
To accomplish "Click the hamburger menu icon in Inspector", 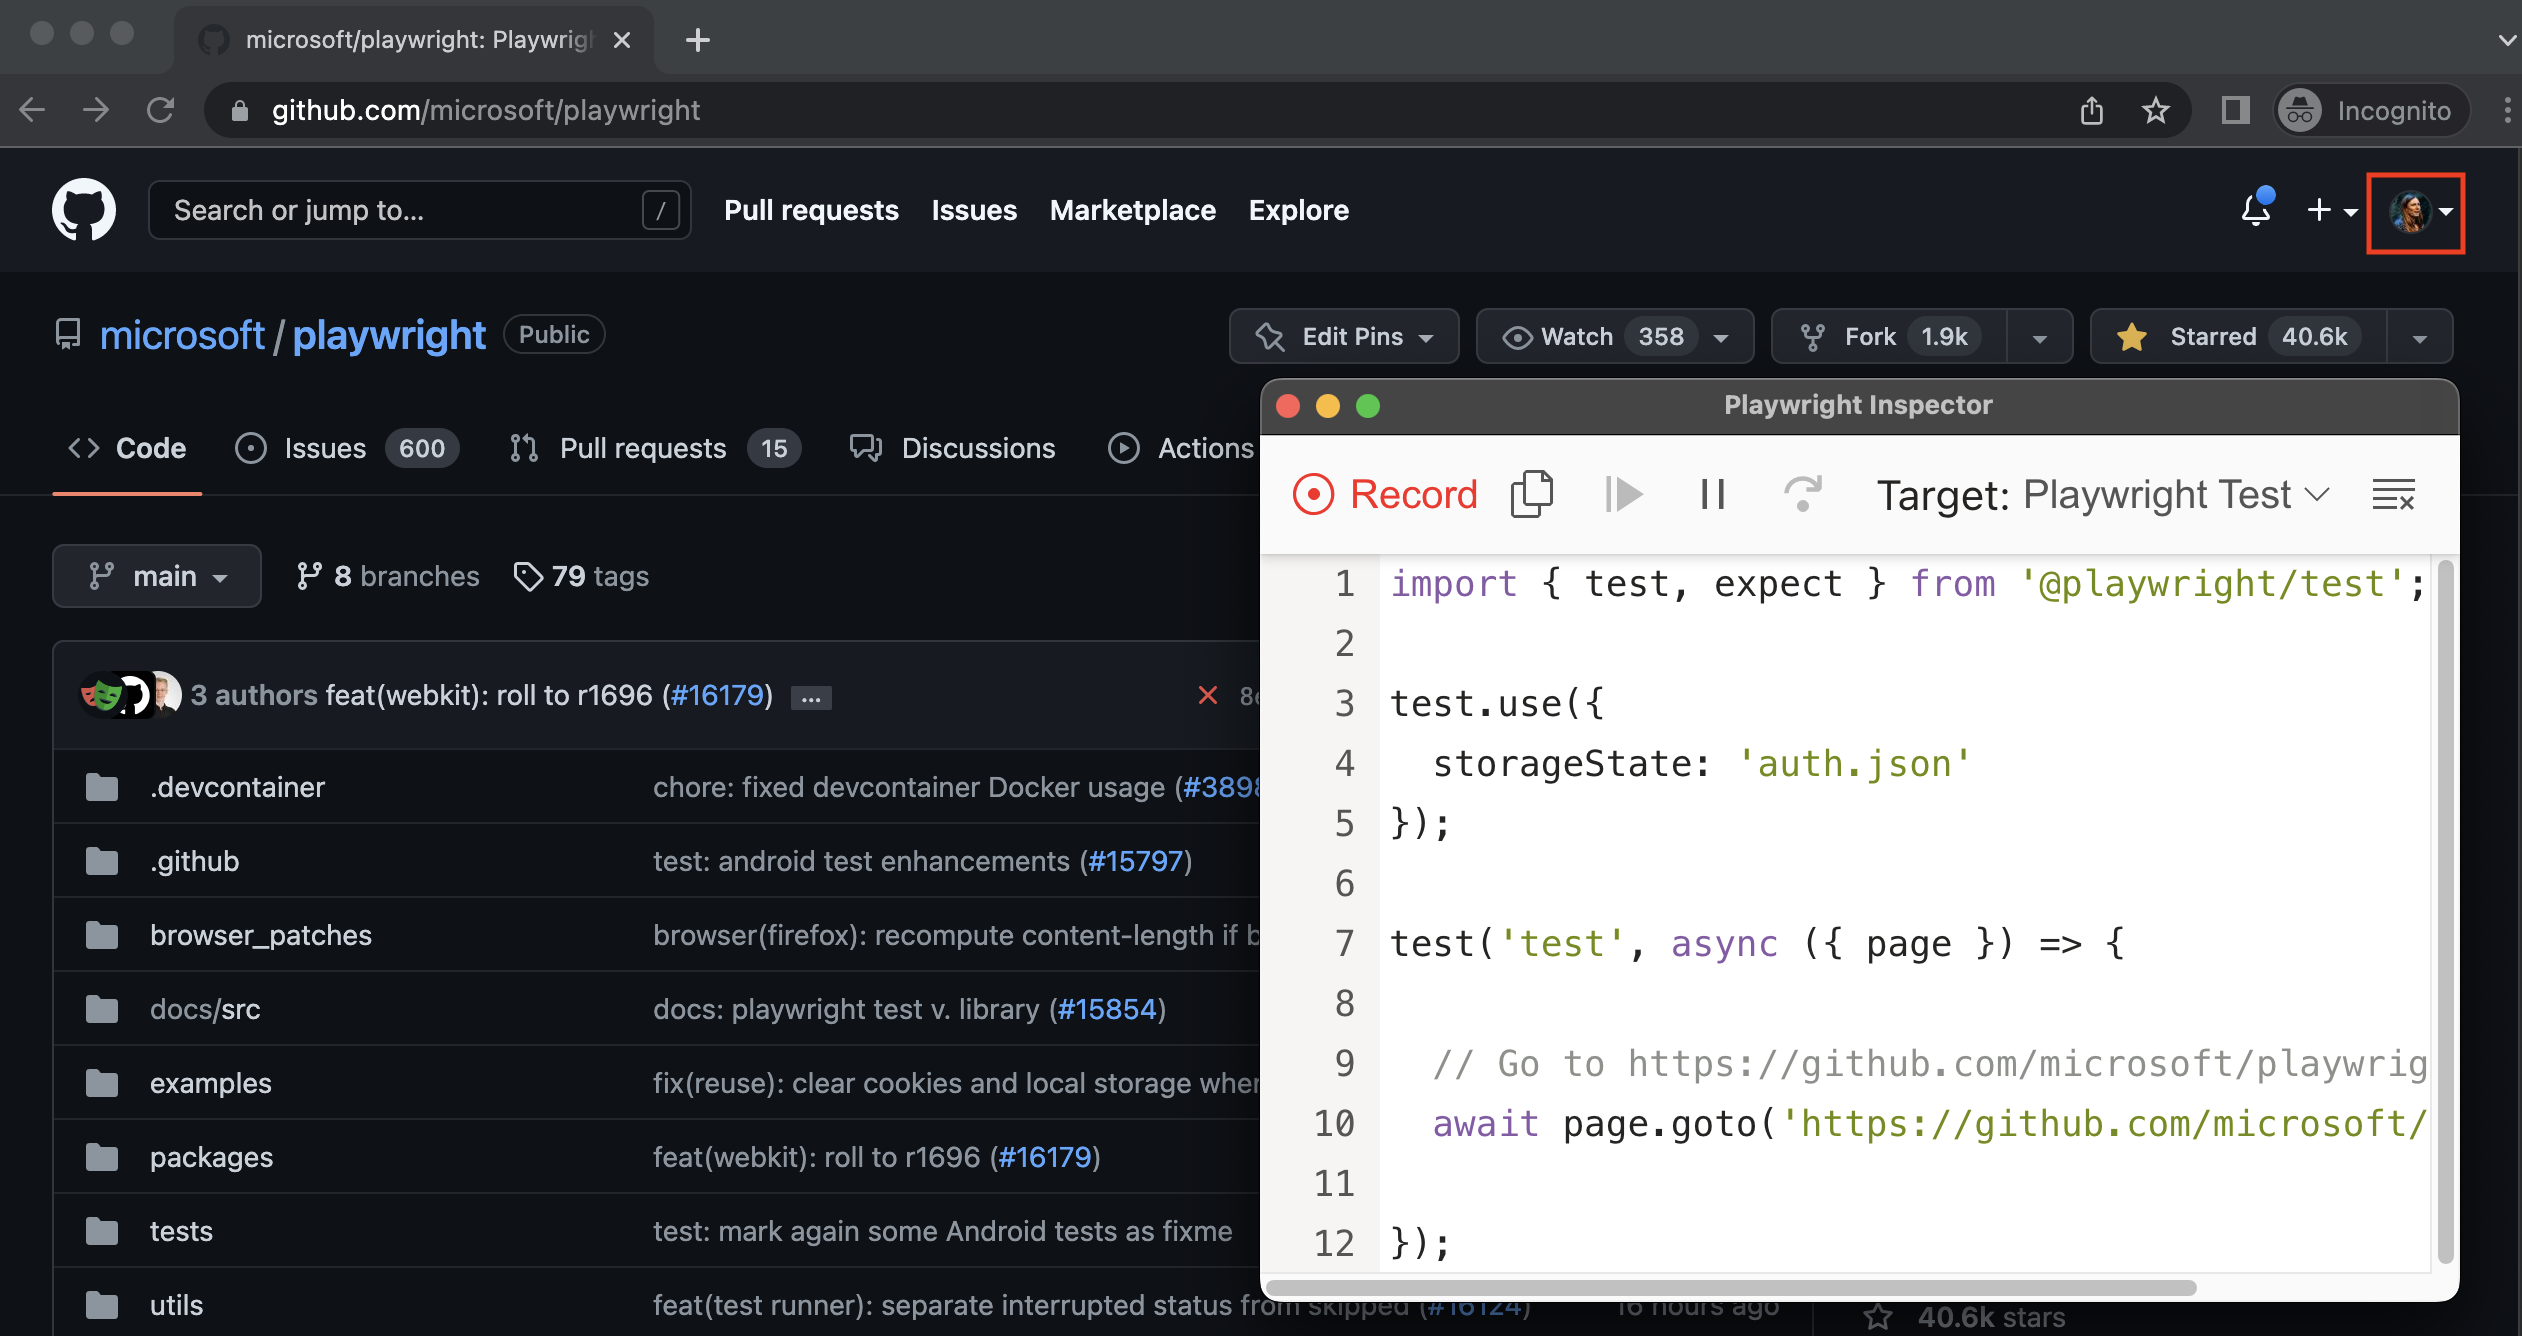I will [2397, 494].
